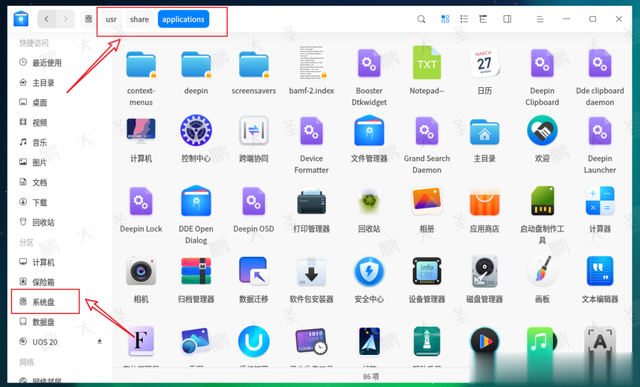640x387 pixels.
Task: Select the 控制中心 control center icon
Action: tap(196, 131)
